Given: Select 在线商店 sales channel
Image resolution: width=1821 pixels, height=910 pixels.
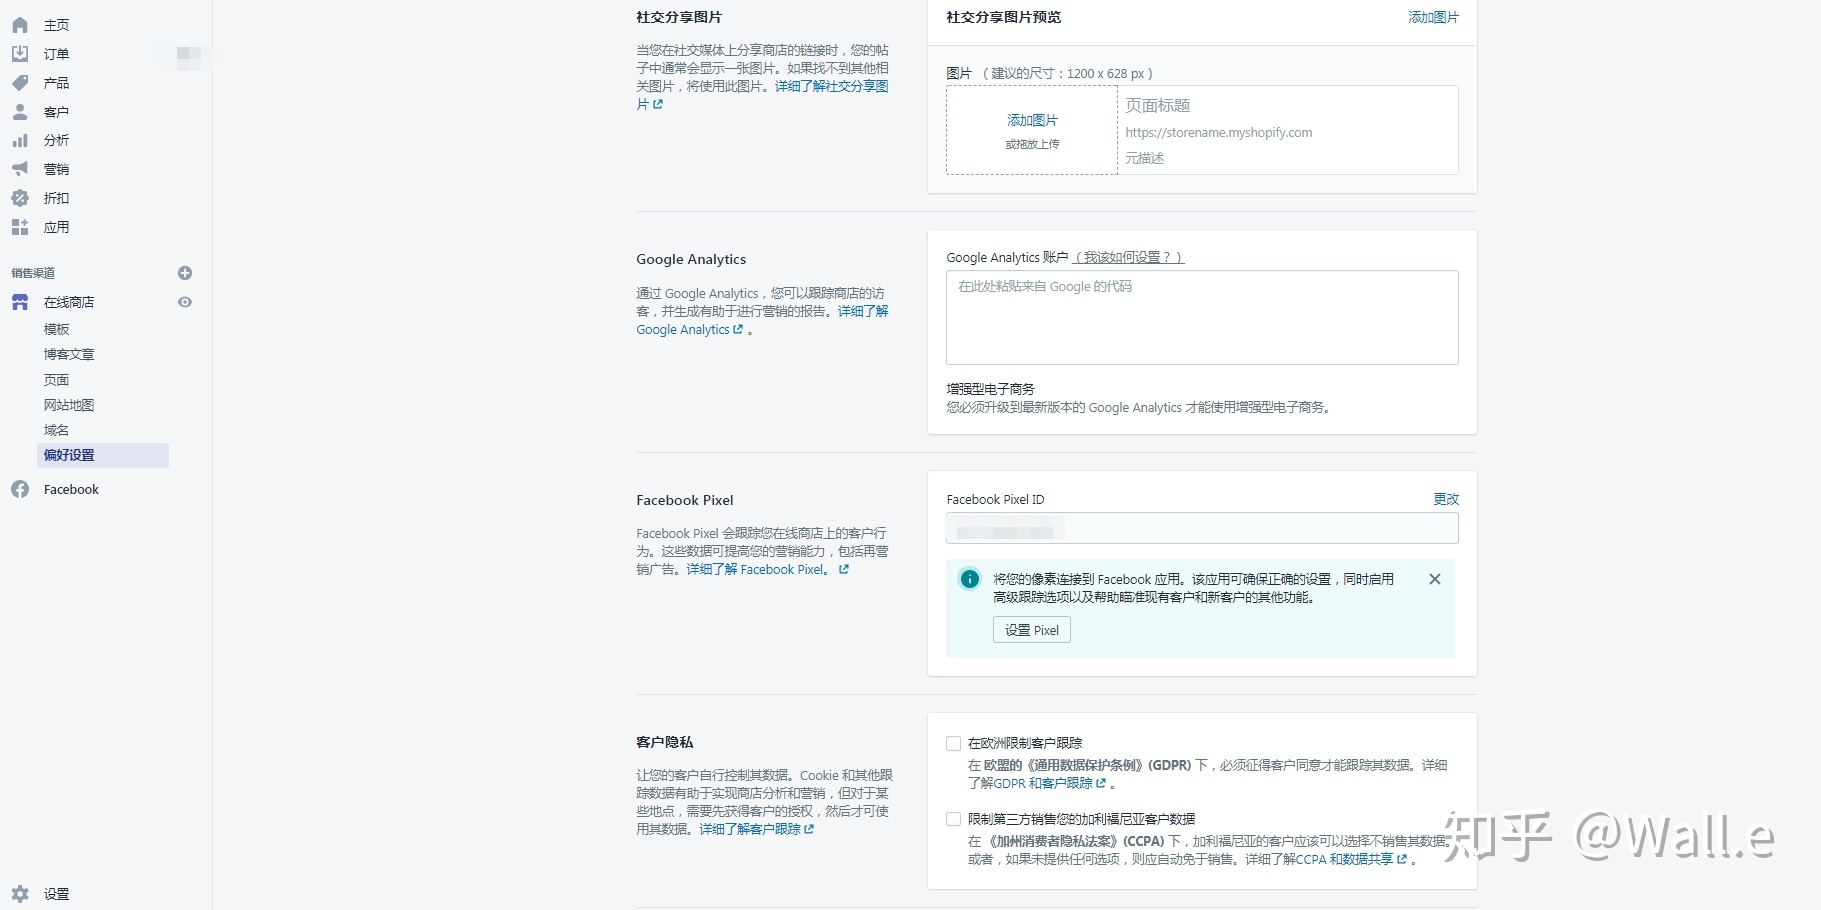Looking at the screenshot, I should (x=69, y=302).
